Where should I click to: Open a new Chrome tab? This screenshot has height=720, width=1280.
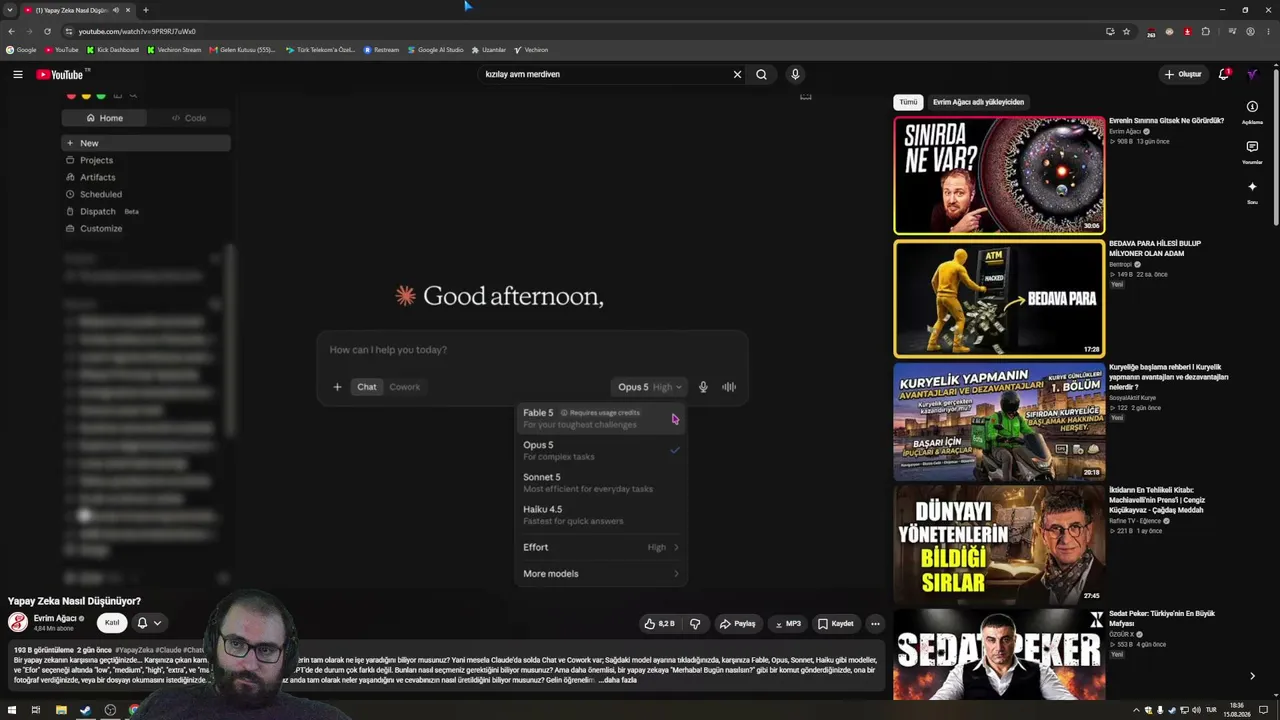pos(145,10)
